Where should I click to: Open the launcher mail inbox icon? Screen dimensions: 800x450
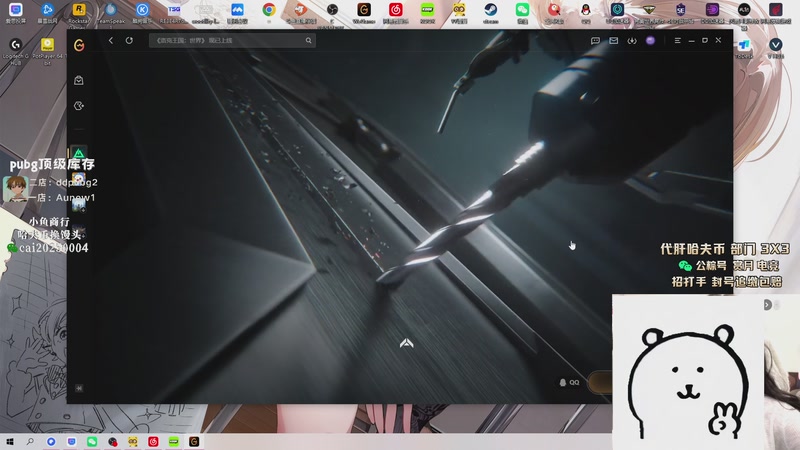pos(613,40)
